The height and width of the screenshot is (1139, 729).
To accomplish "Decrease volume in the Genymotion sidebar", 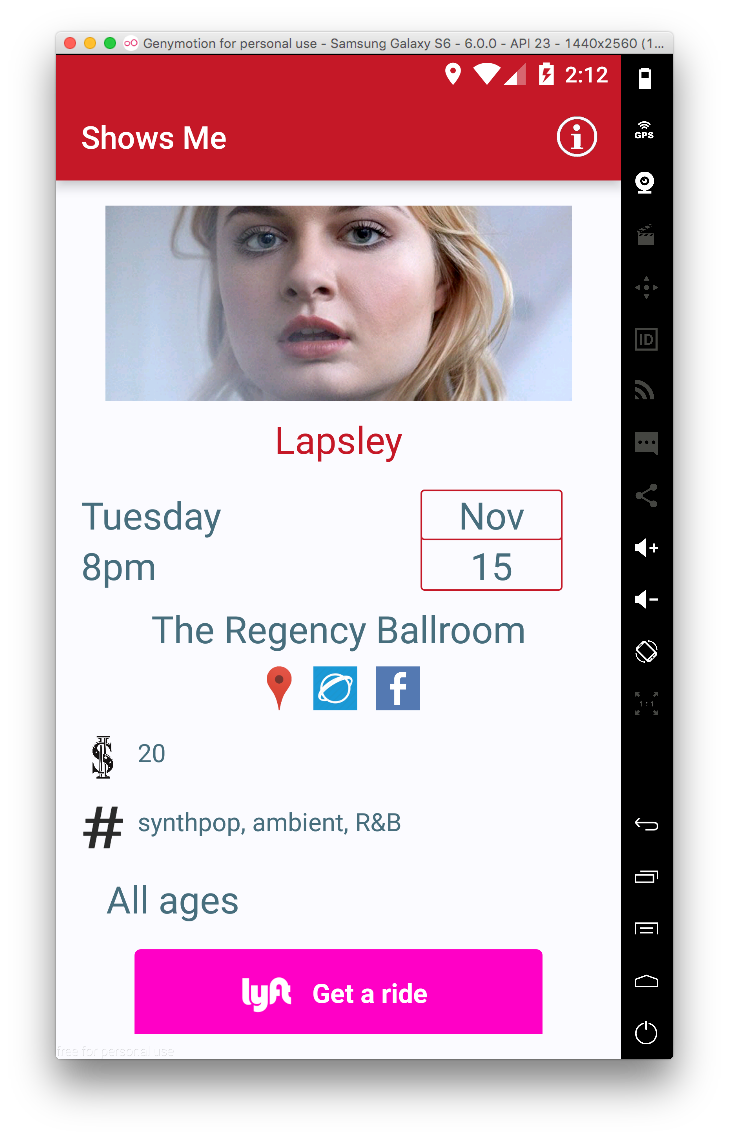I will pos(645,599).
